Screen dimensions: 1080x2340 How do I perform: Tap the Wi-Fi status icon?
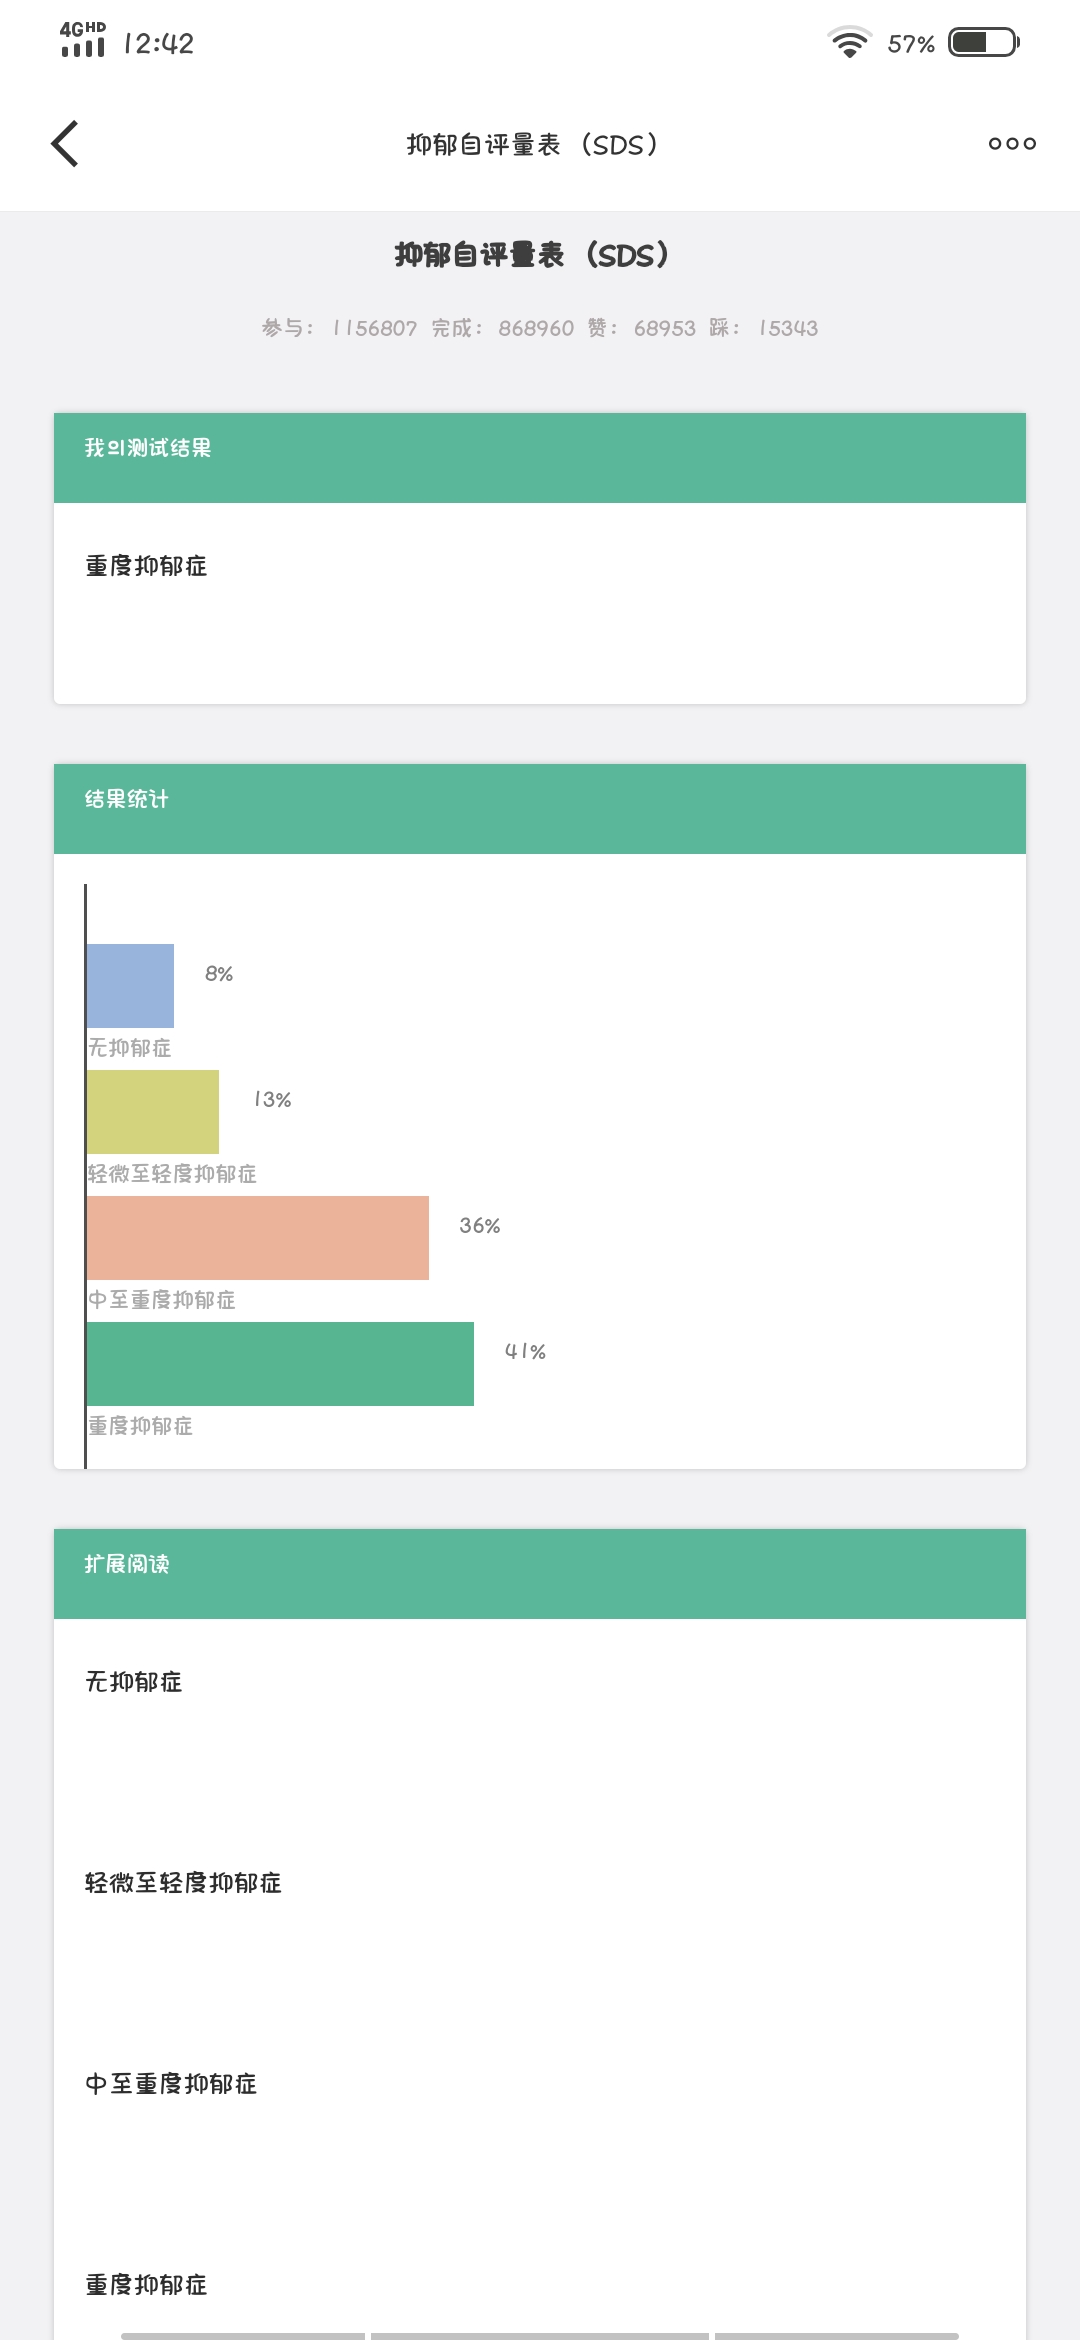(x=849, y=42)
